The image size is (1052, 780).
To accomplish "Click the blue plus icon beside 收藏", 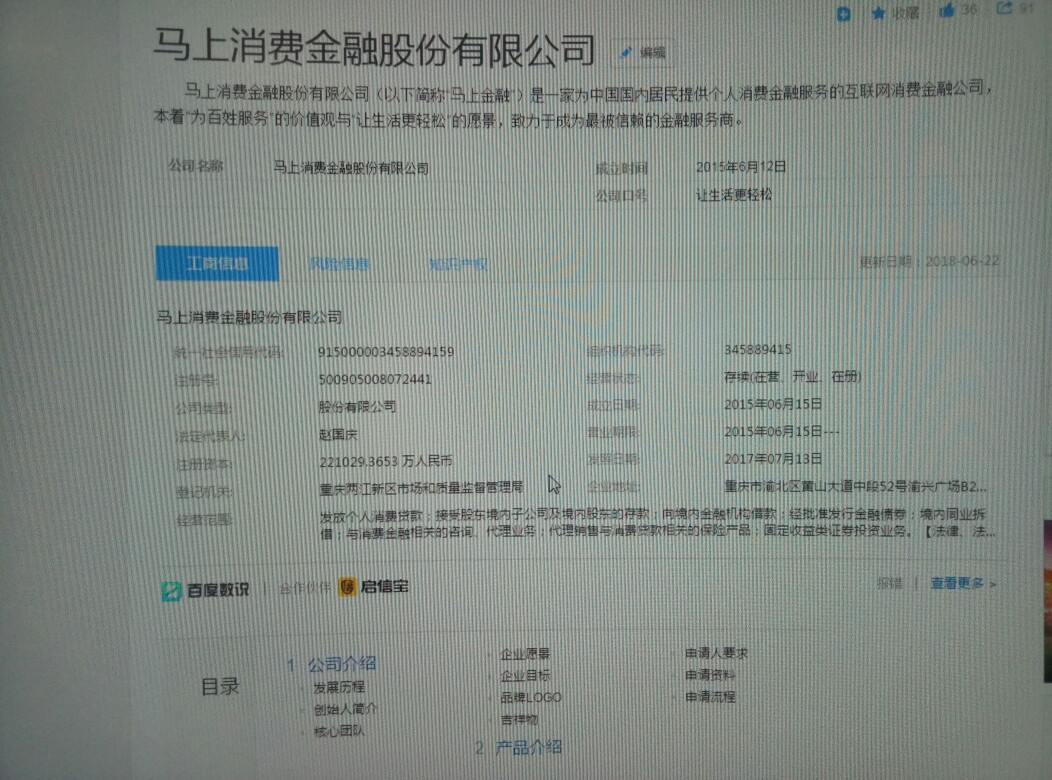I will point(844,14).
